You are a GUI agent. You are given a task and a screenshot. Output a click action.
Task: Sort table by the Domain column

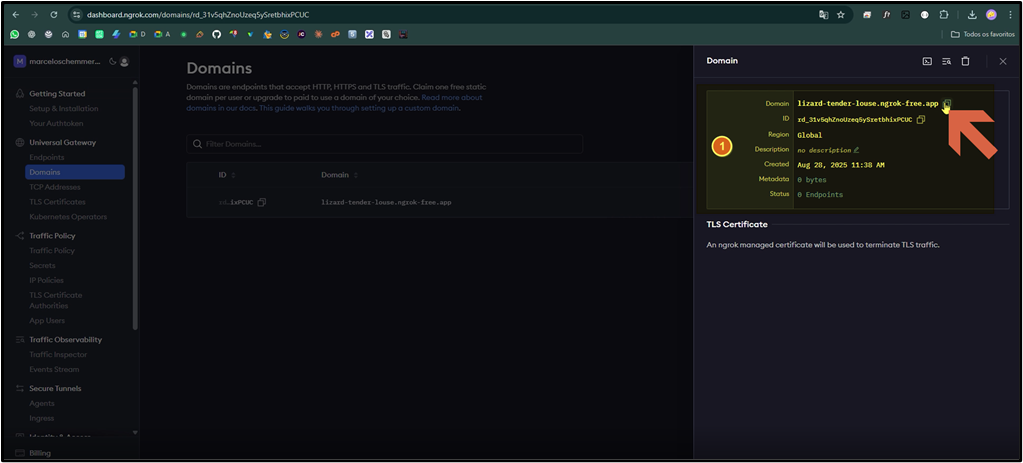(339, 175)
